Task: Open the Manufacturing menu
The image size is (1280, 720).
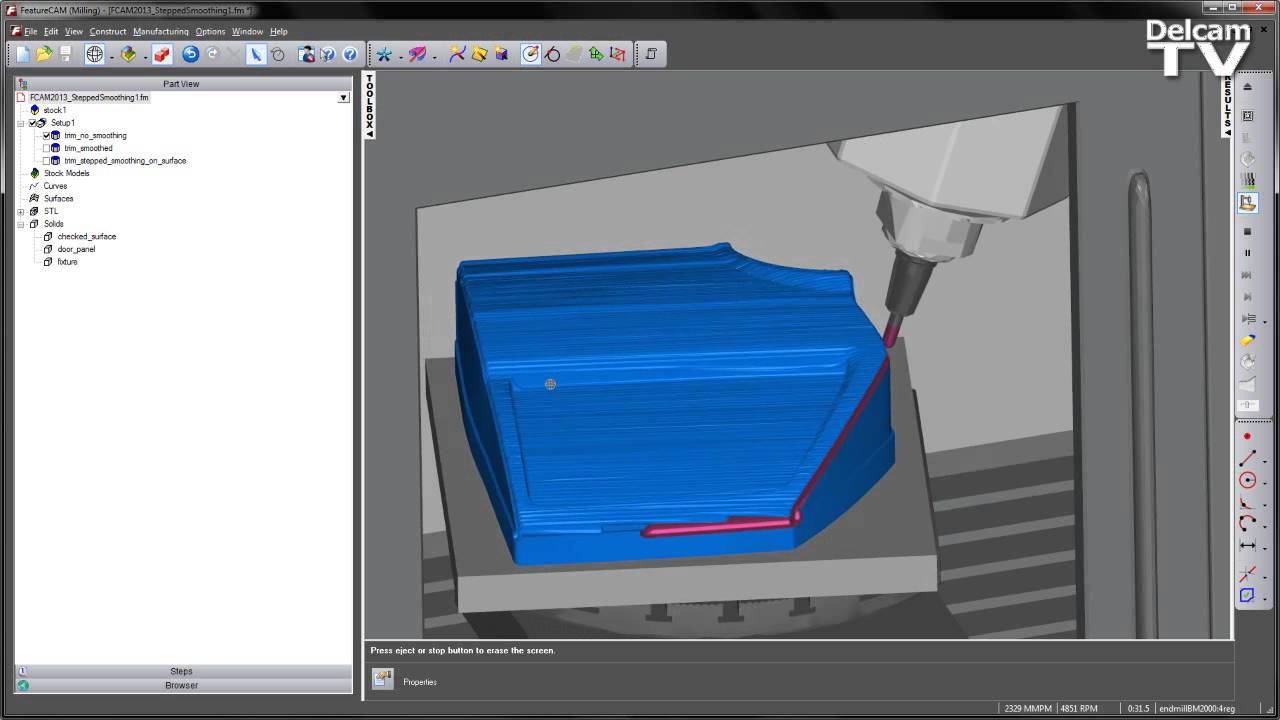Action: pos(161,31)
